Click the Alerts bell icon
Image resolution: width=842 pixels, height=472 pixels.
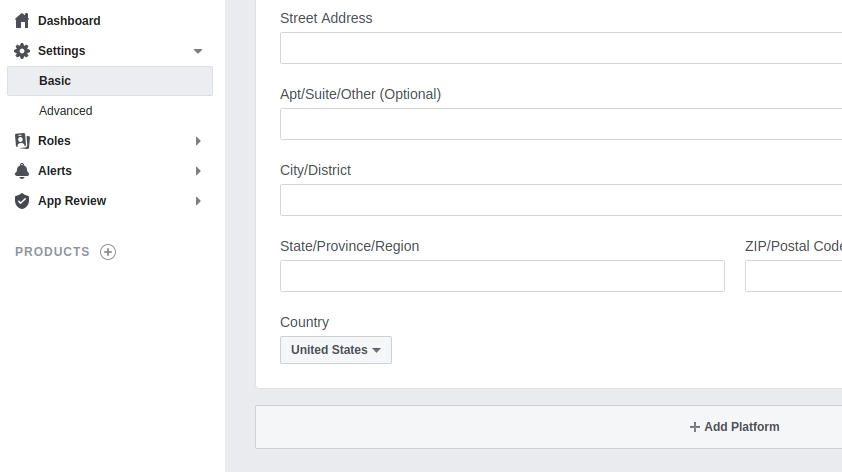[22, 171]
